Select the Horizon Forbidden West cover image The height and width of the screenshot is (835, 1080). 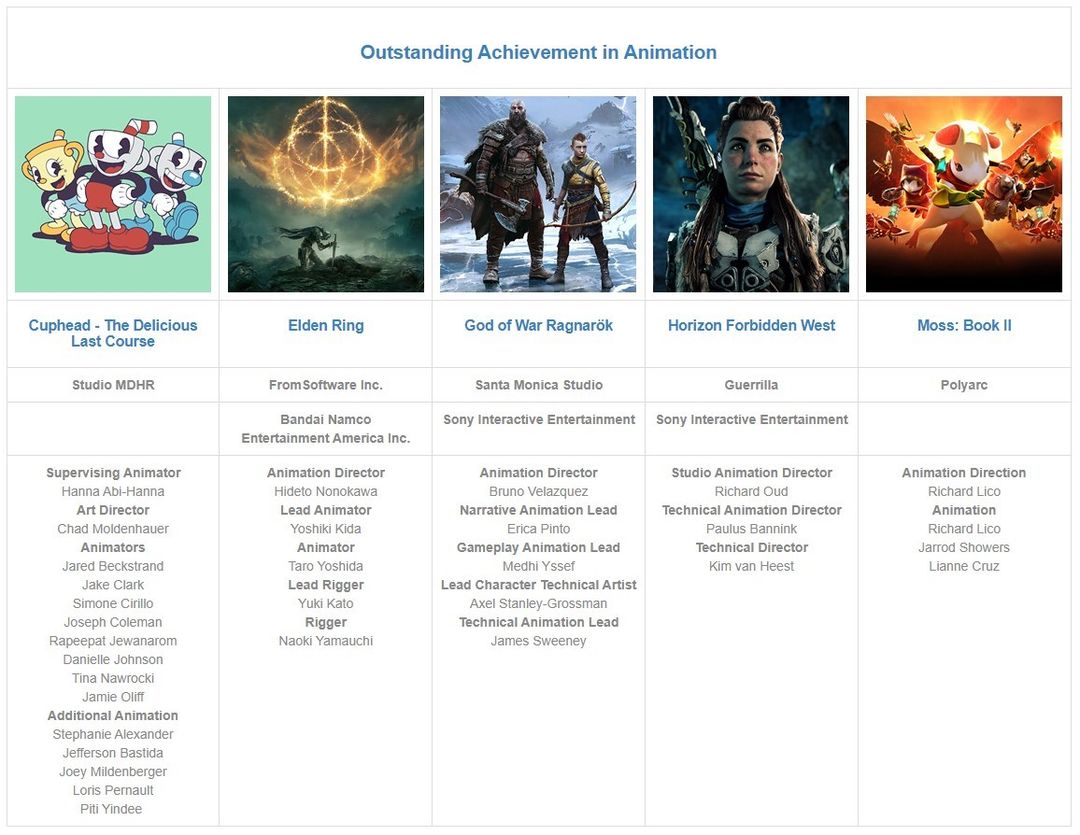coord(751,194)
